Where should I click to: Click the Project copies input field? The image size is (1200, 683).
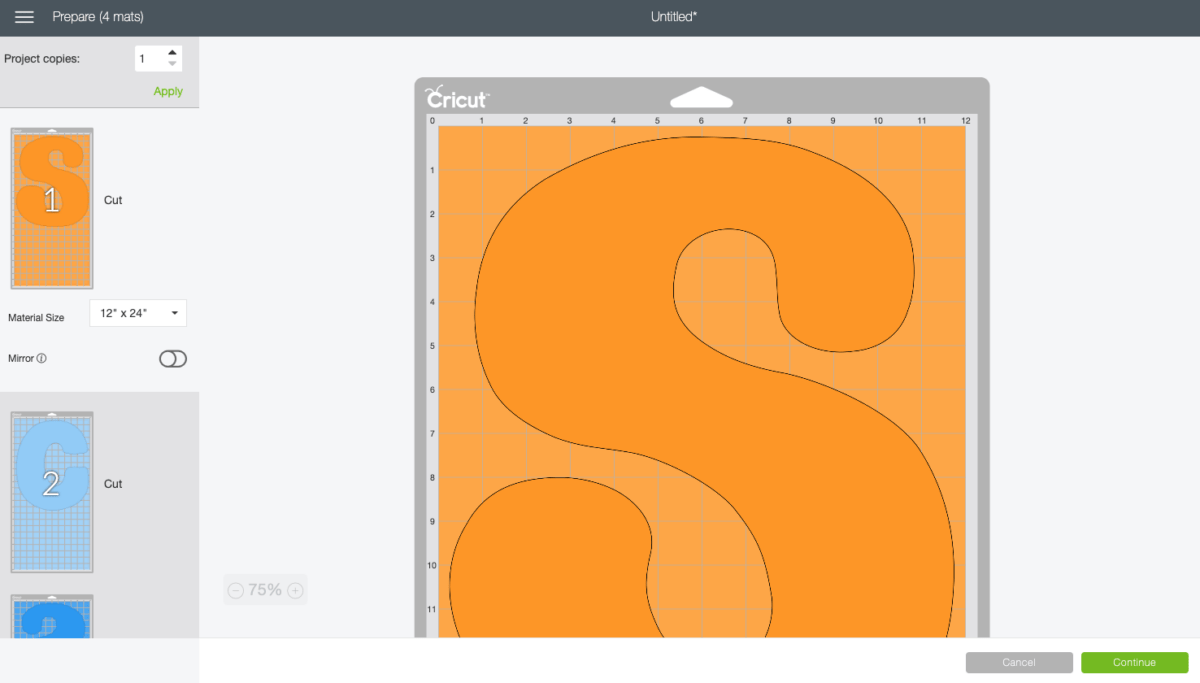[150, 59]
